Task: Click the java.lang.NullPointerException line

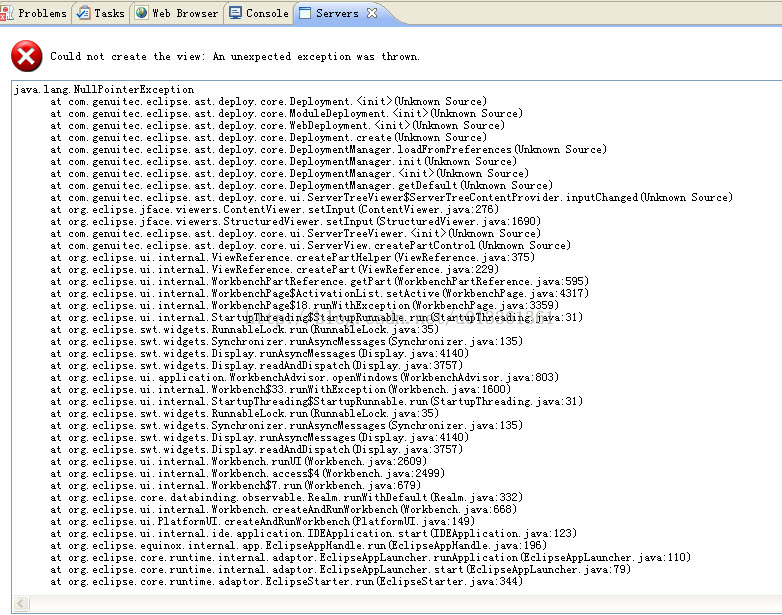Action: tap(104, 90)
